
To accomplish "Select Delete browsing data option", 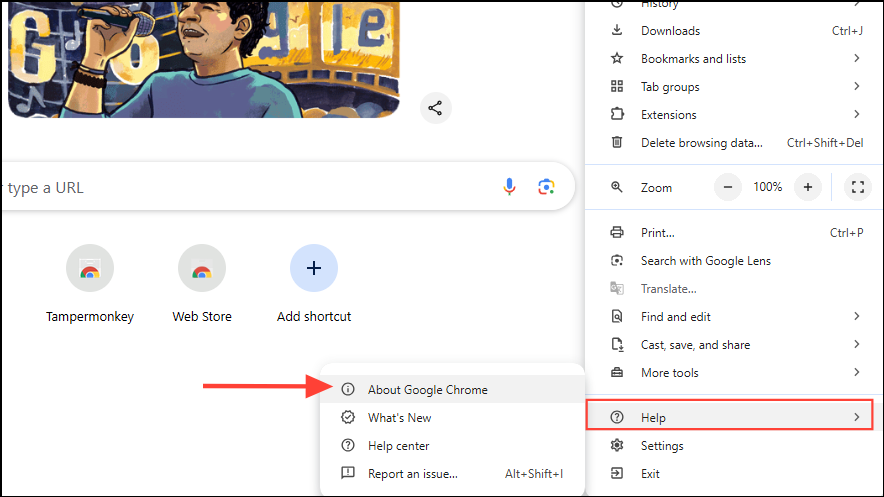I will point(733,143).
